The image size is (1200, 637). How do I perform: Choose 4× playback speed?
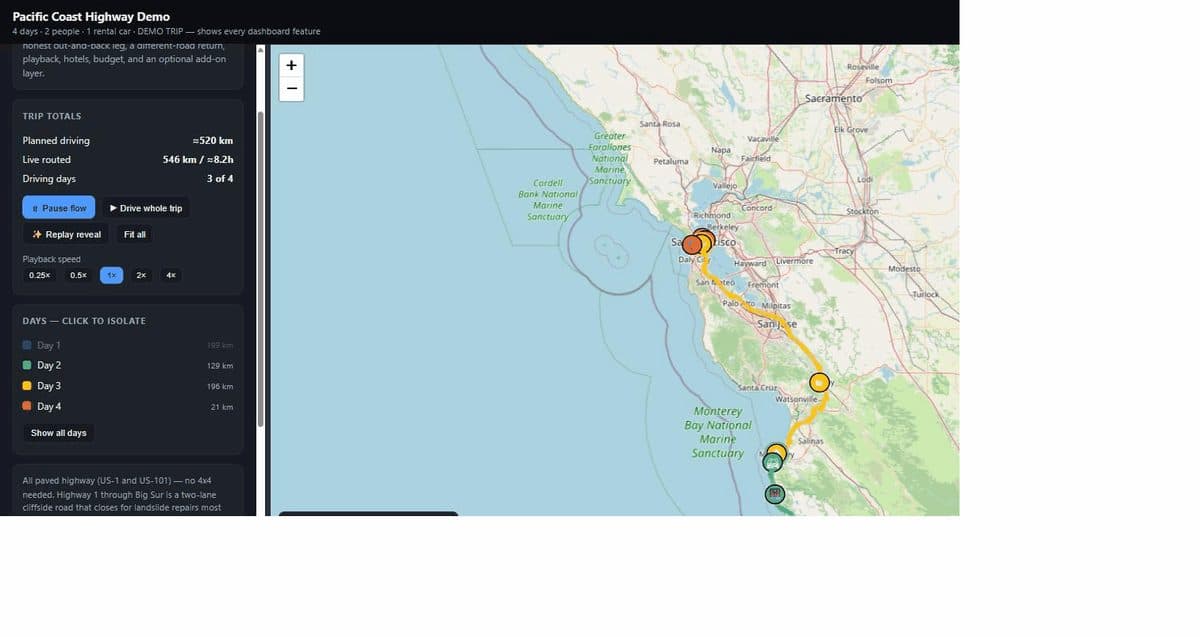[x=171, y=275]
